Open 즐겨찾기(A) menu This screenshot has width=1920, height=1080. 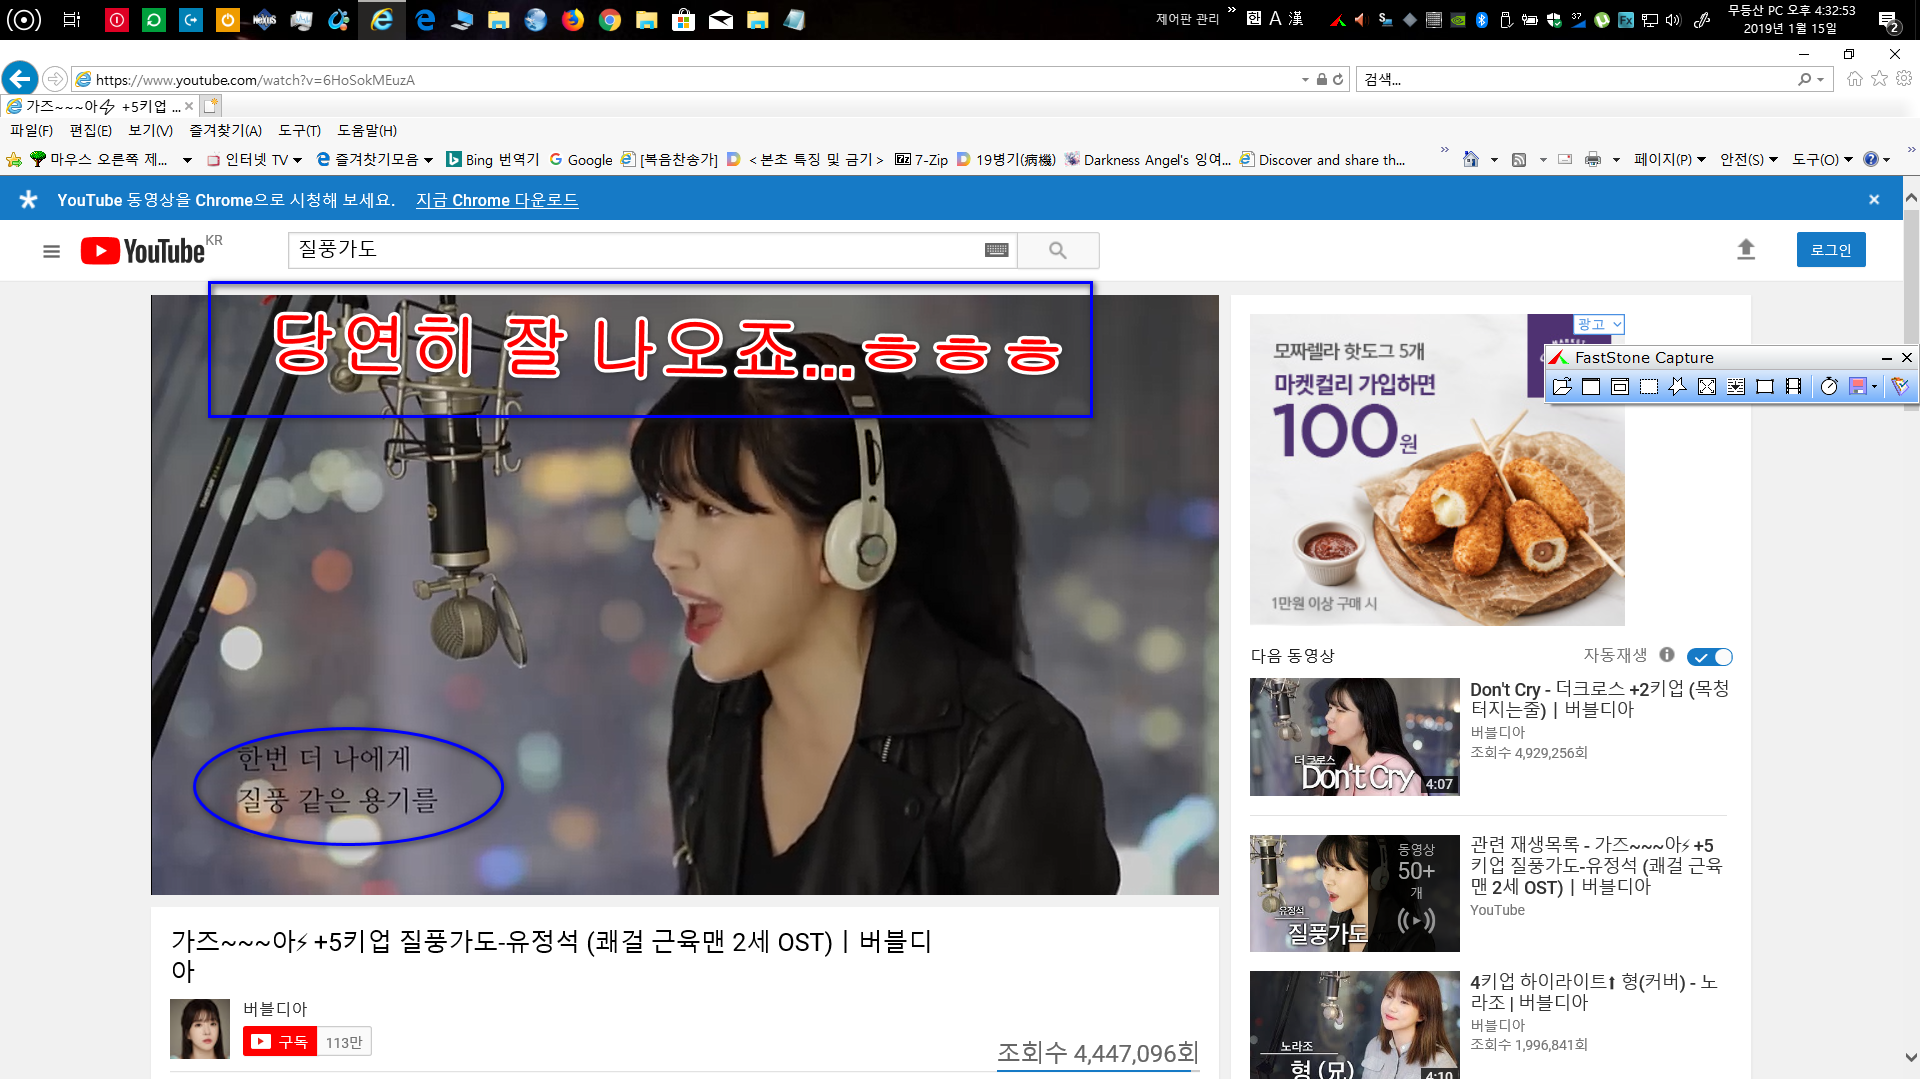coord(225,131)
